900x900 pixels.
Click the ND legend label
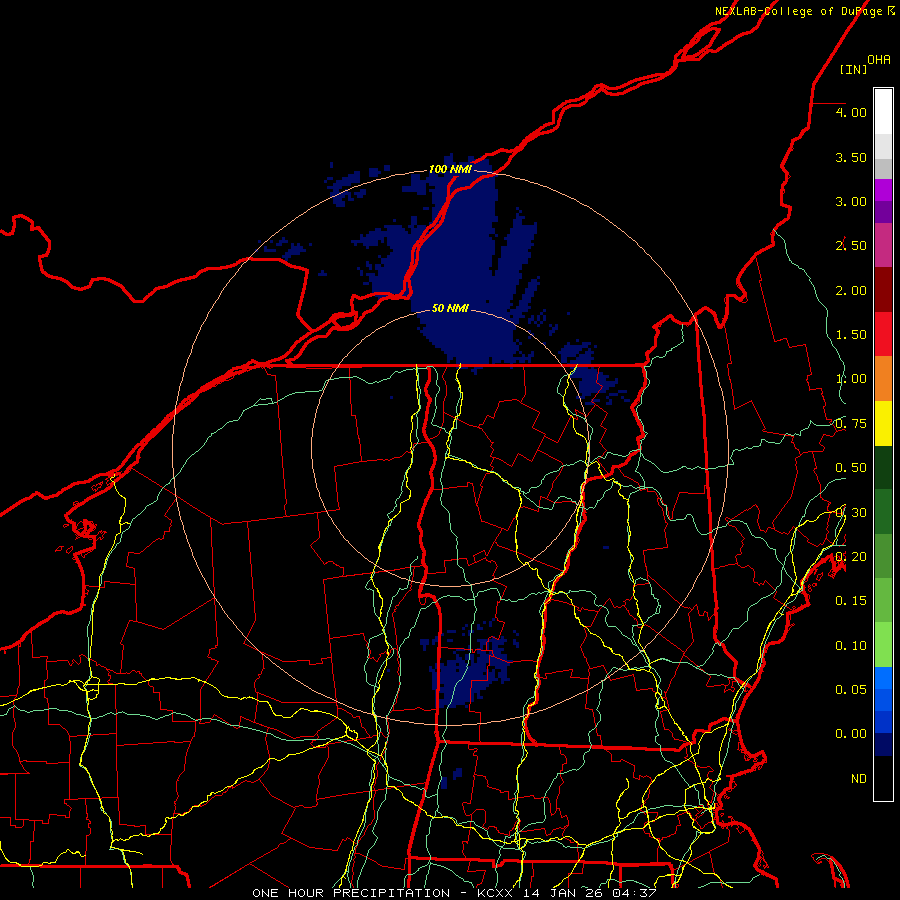(x=859, y=779)
